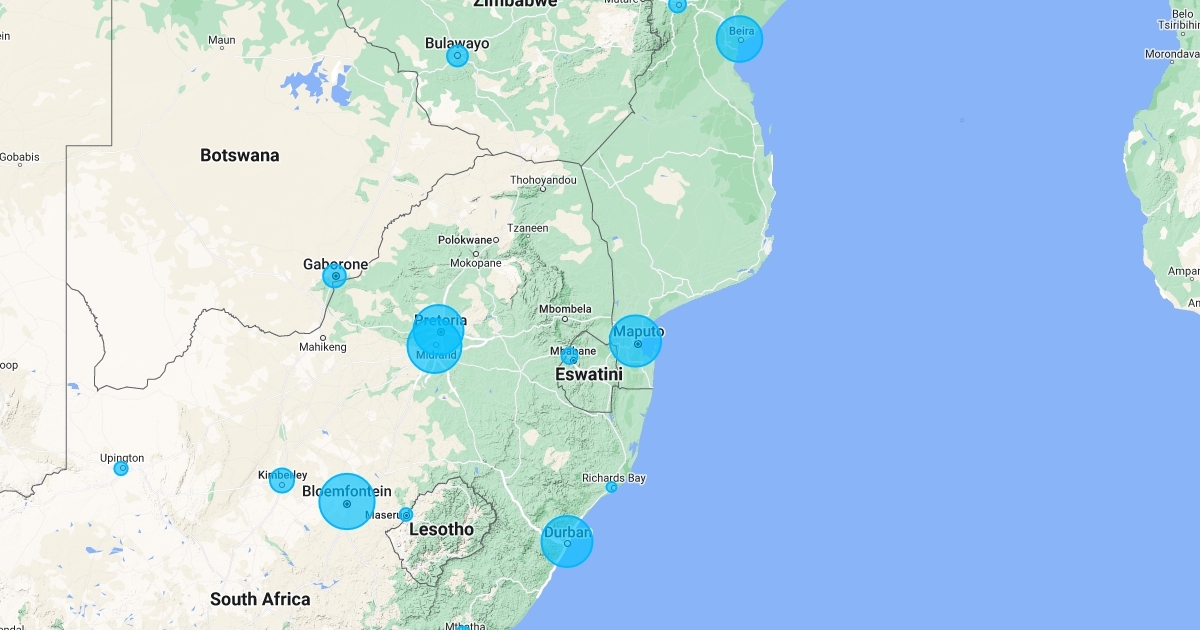Click the Bulawayo bubble marker

(457, 56)
